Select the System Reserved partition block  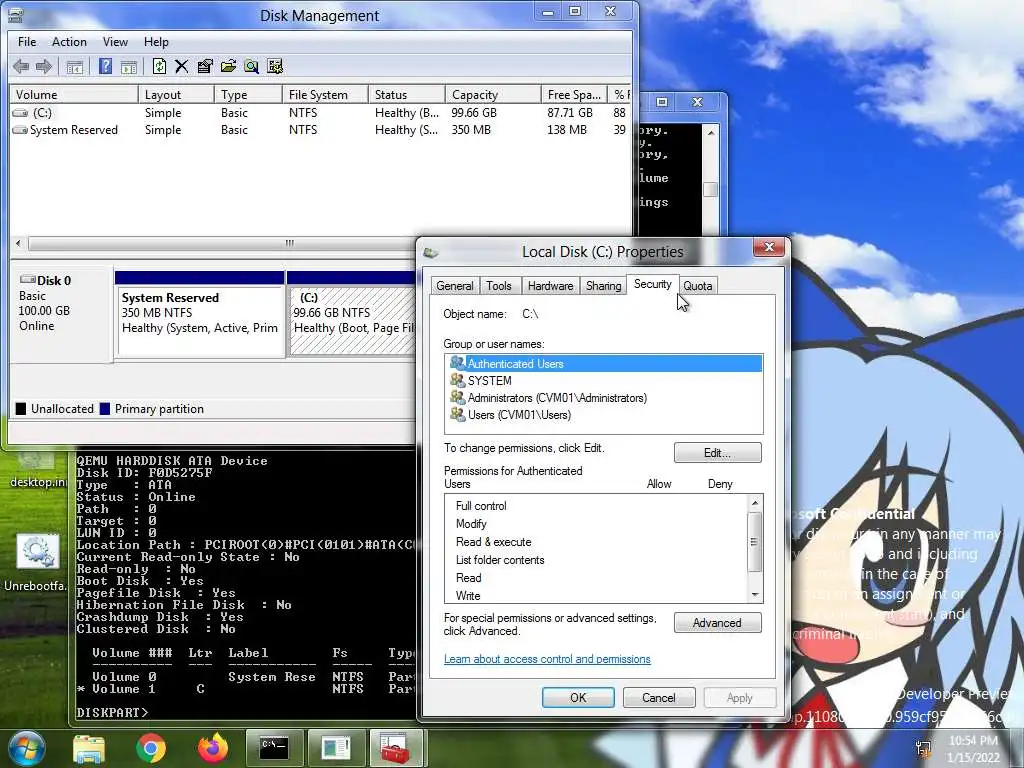[x=200, y=320]
